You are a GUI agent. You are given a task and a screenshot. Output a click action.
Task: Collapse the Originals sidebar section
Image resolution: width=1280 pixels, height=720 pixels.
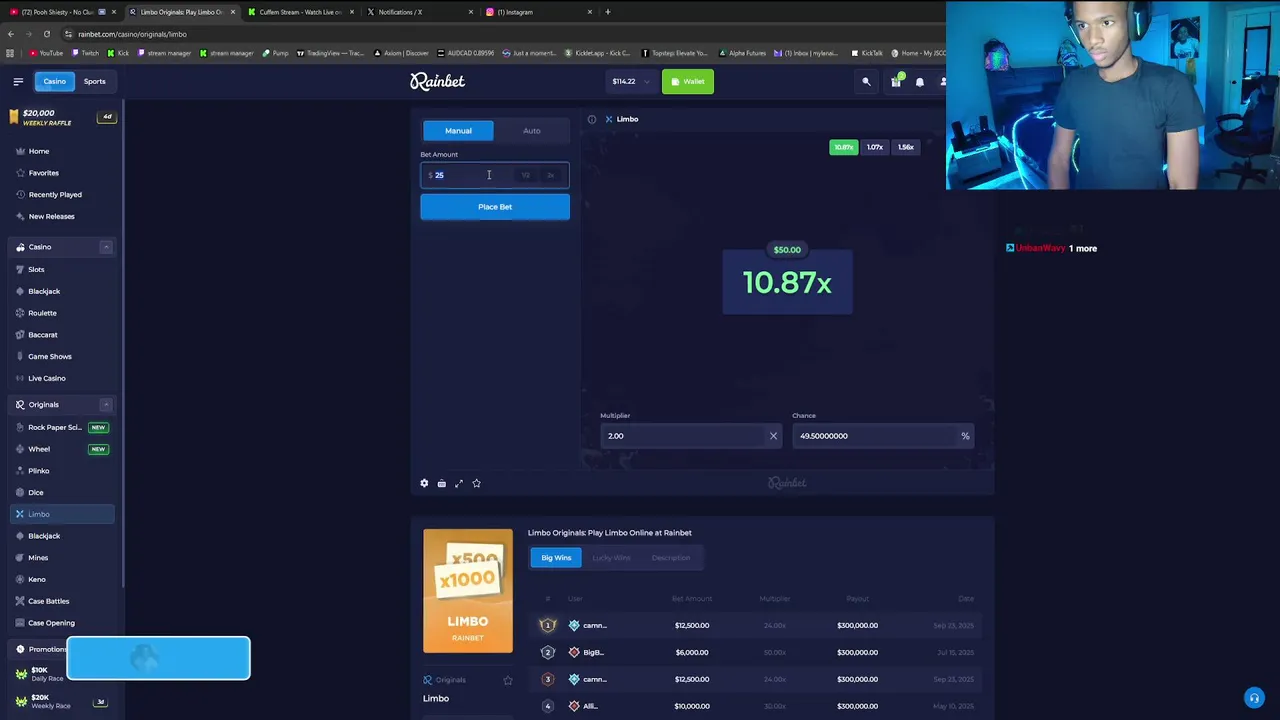point(105,405)
